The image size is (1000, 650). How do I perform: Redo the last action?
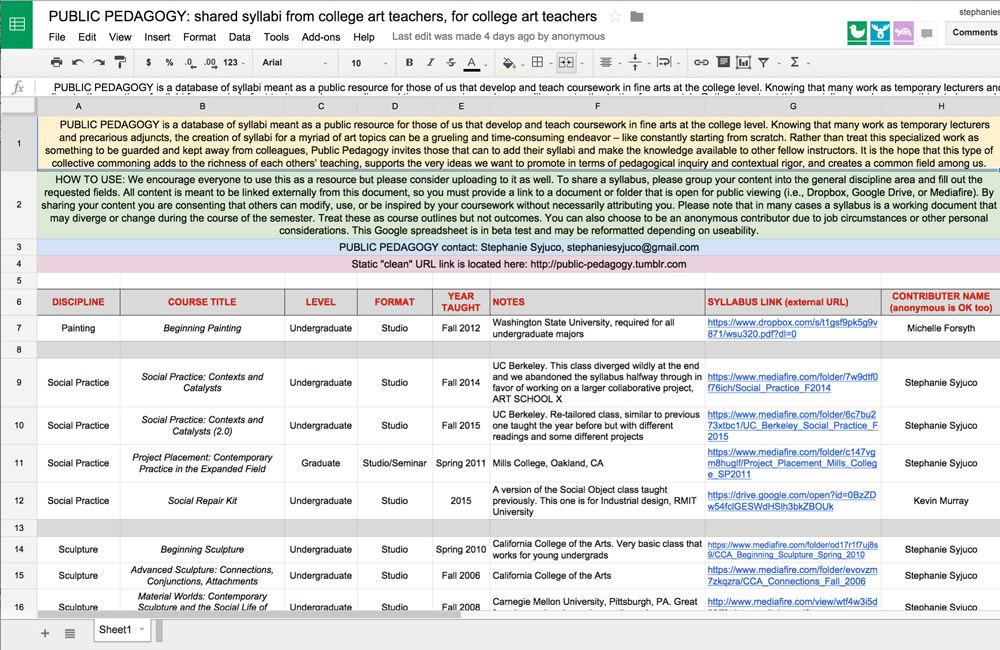click(99, 62)
